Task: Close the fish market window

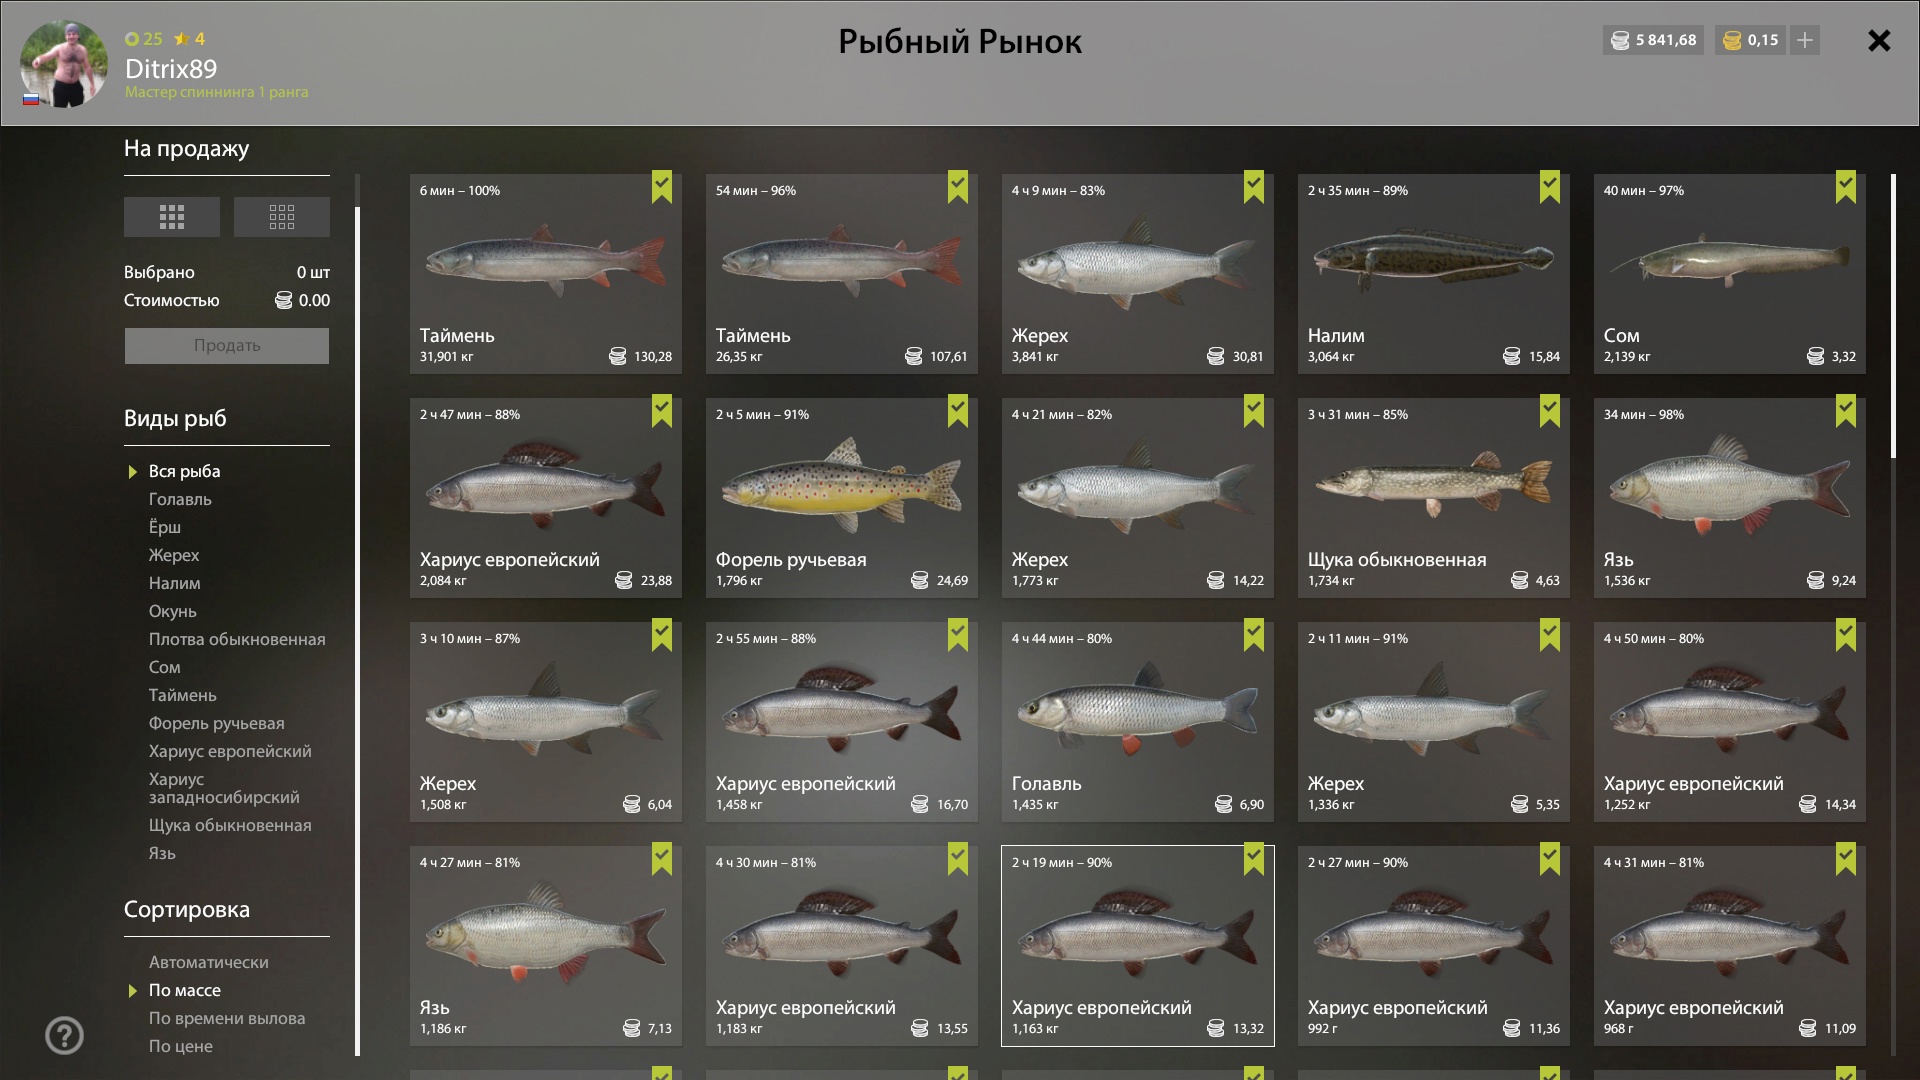Action: [1879, 41]
